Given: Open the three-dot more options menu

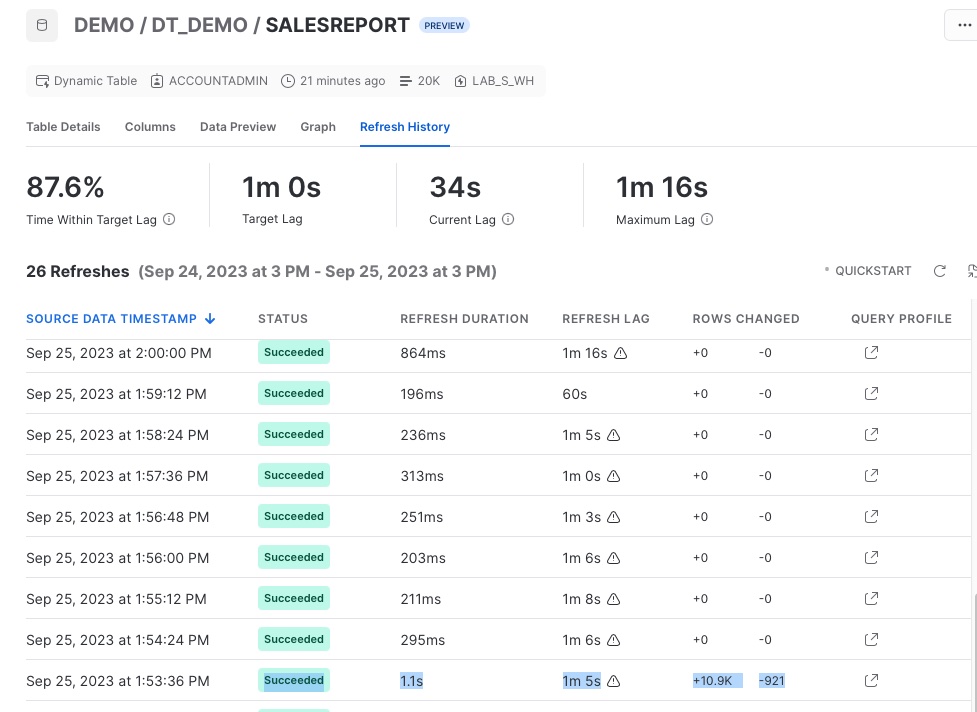Looking at the screenshot, I should pos(963,25).
